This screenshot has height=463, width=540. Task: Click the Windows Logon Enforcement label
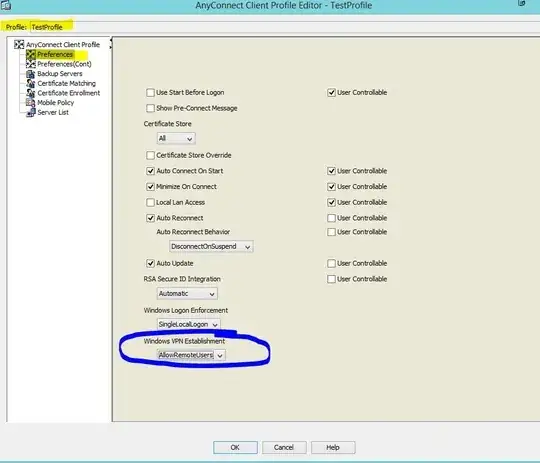186,310
